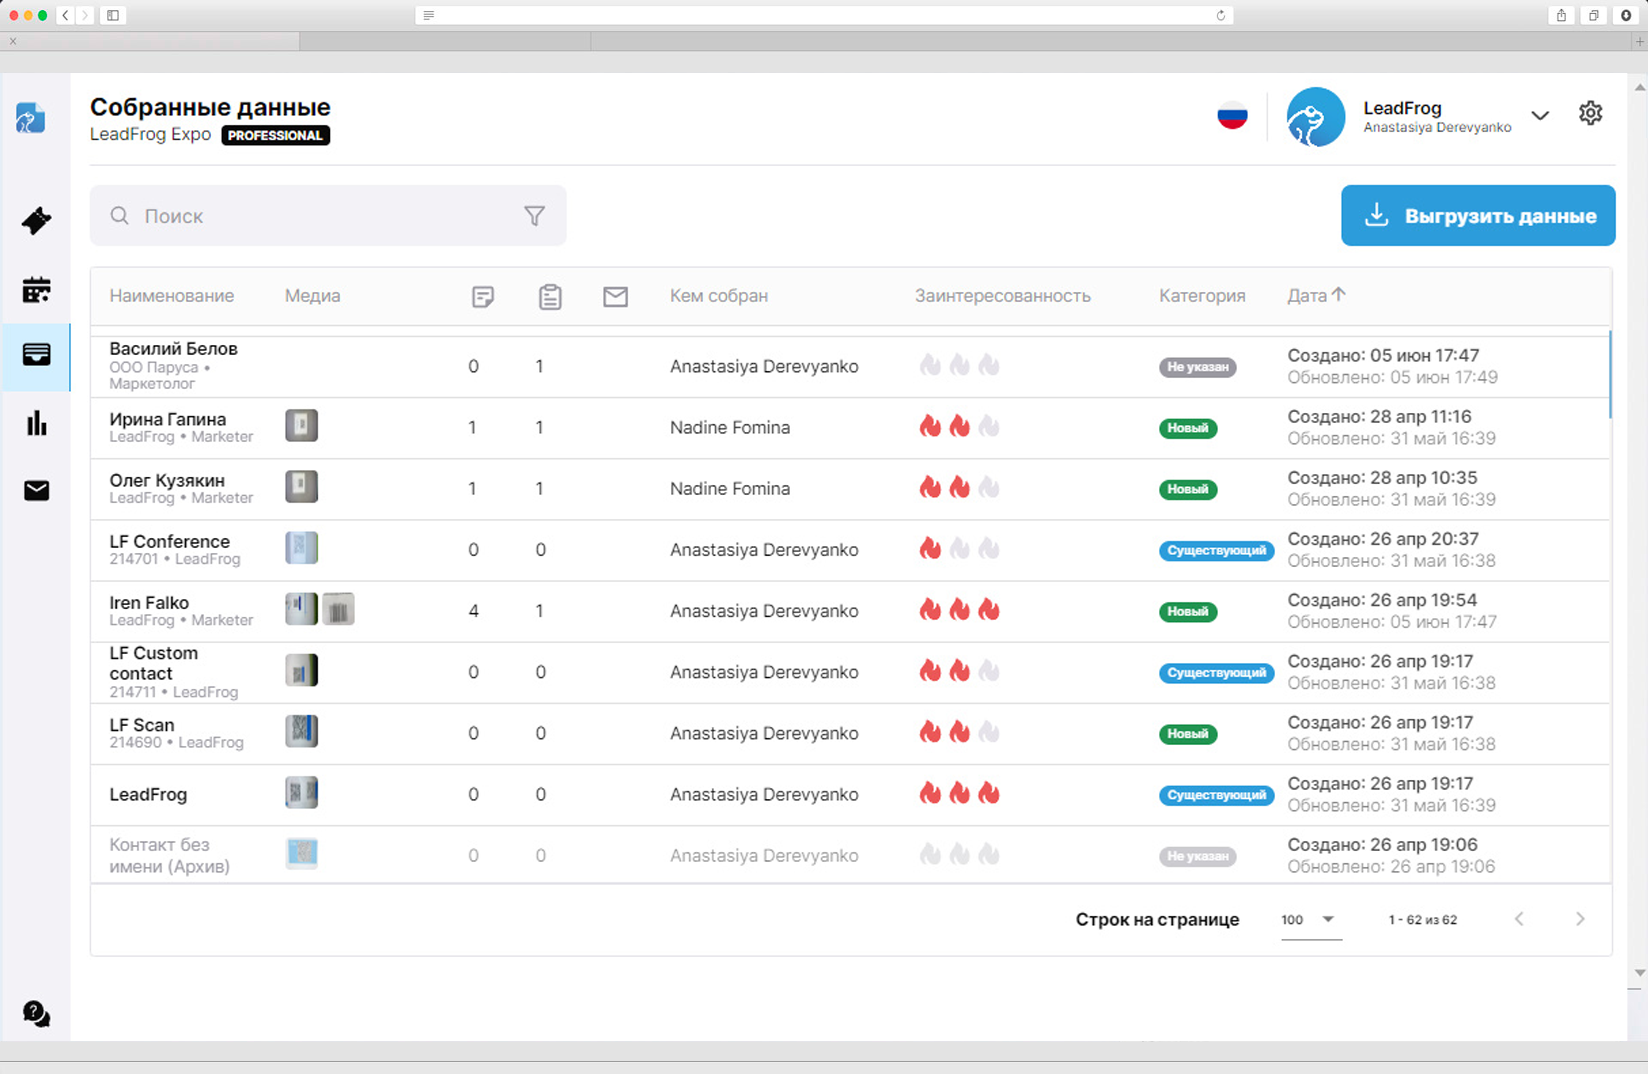Open the help chat icon
Image resolution: width=1648 pixels, height=1074 pixels.
36,1014
